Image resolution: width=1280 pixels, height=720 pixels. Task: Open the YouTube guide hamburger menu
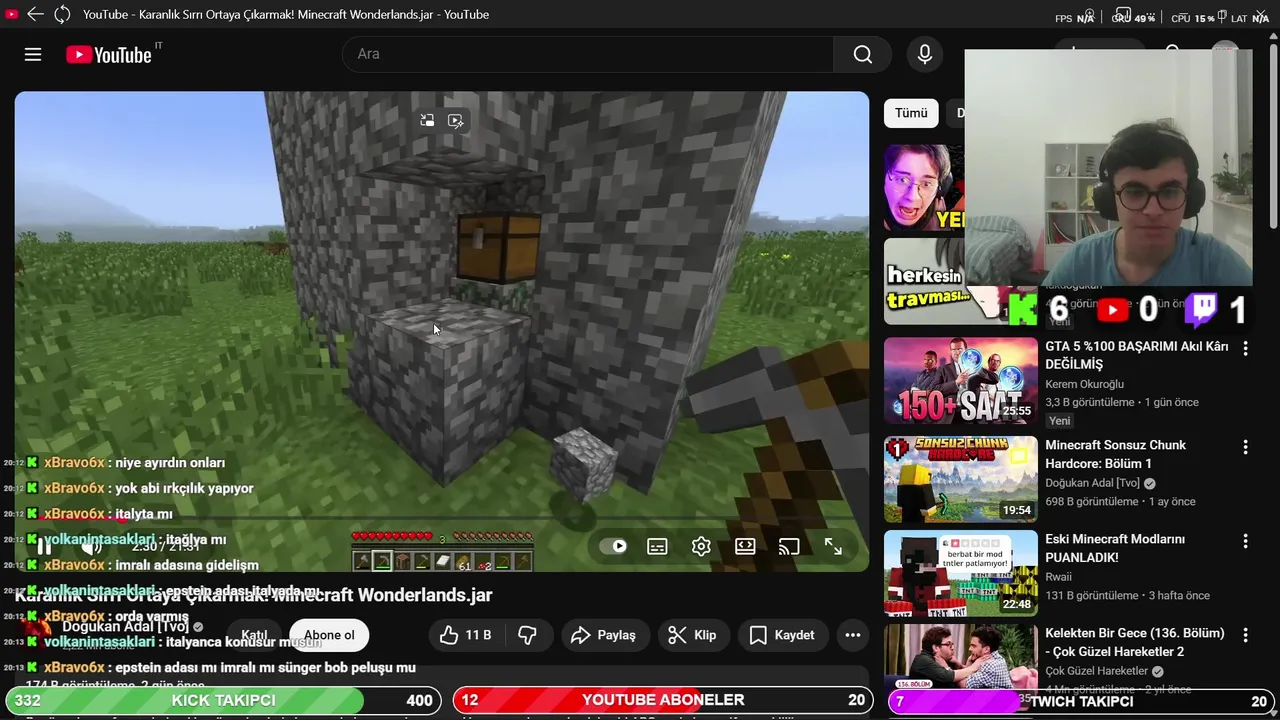coord(33,54)
